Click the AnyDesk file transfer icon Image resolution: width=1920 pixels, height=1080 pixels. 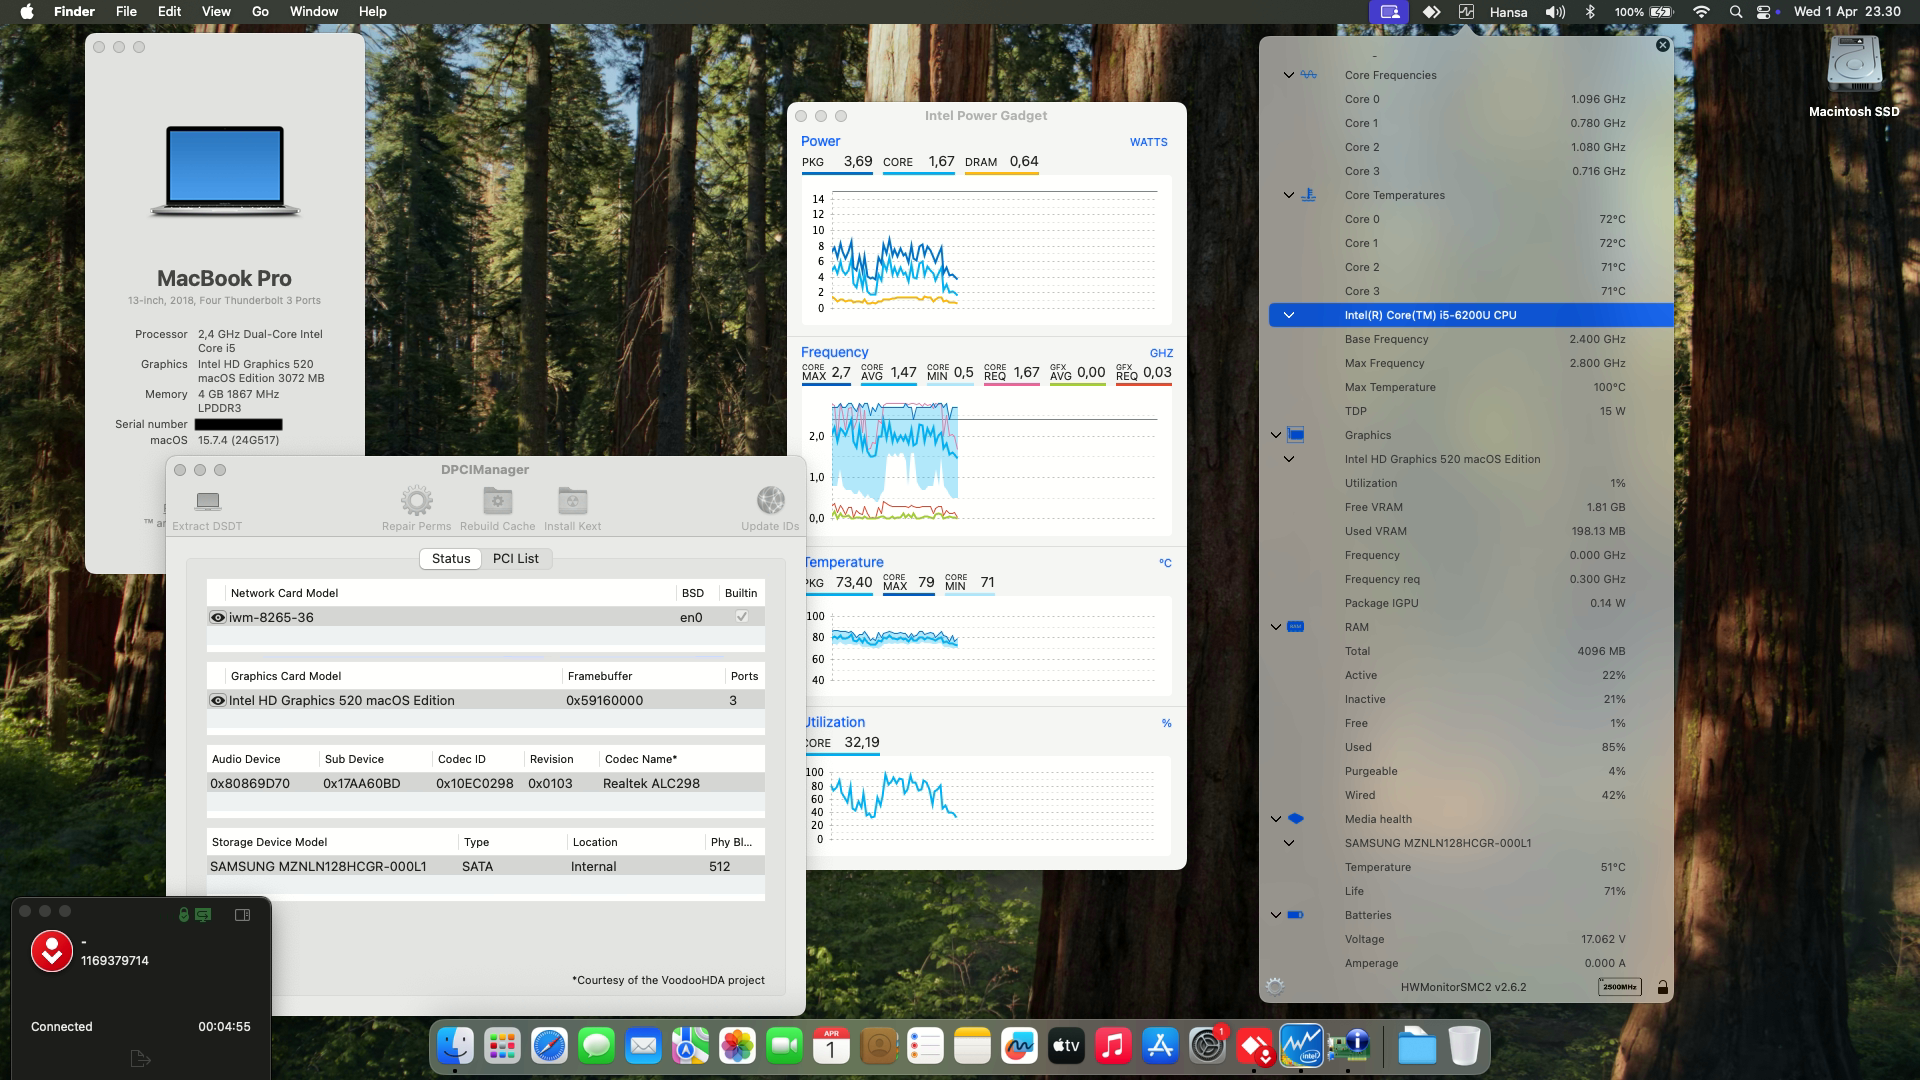click(x=140, y=1058)
